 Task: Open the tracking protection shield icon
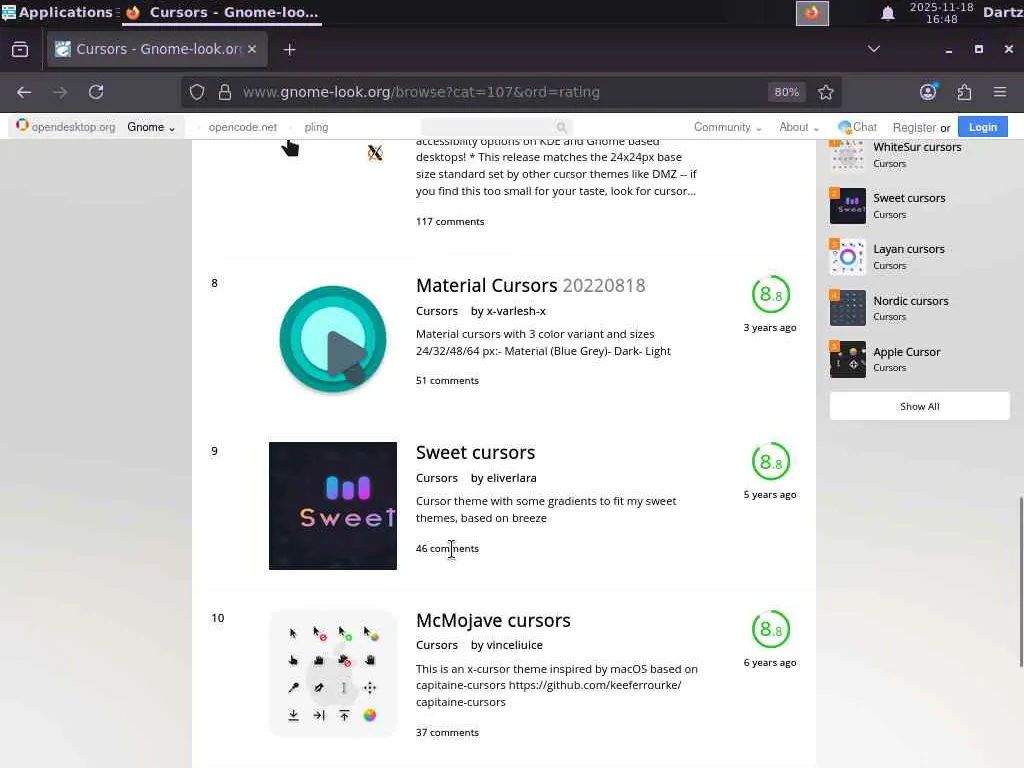197,92
